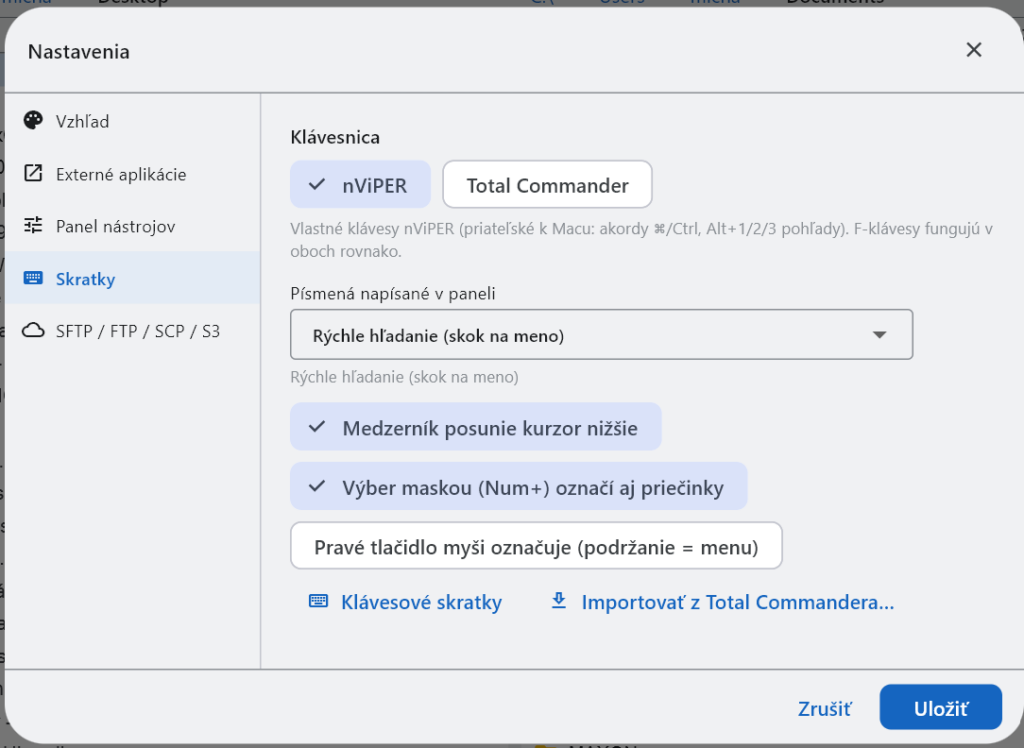Open the SFTP / FTP / SCP / S3 section
Viewport: 1024px width, 748px height.
133,331
